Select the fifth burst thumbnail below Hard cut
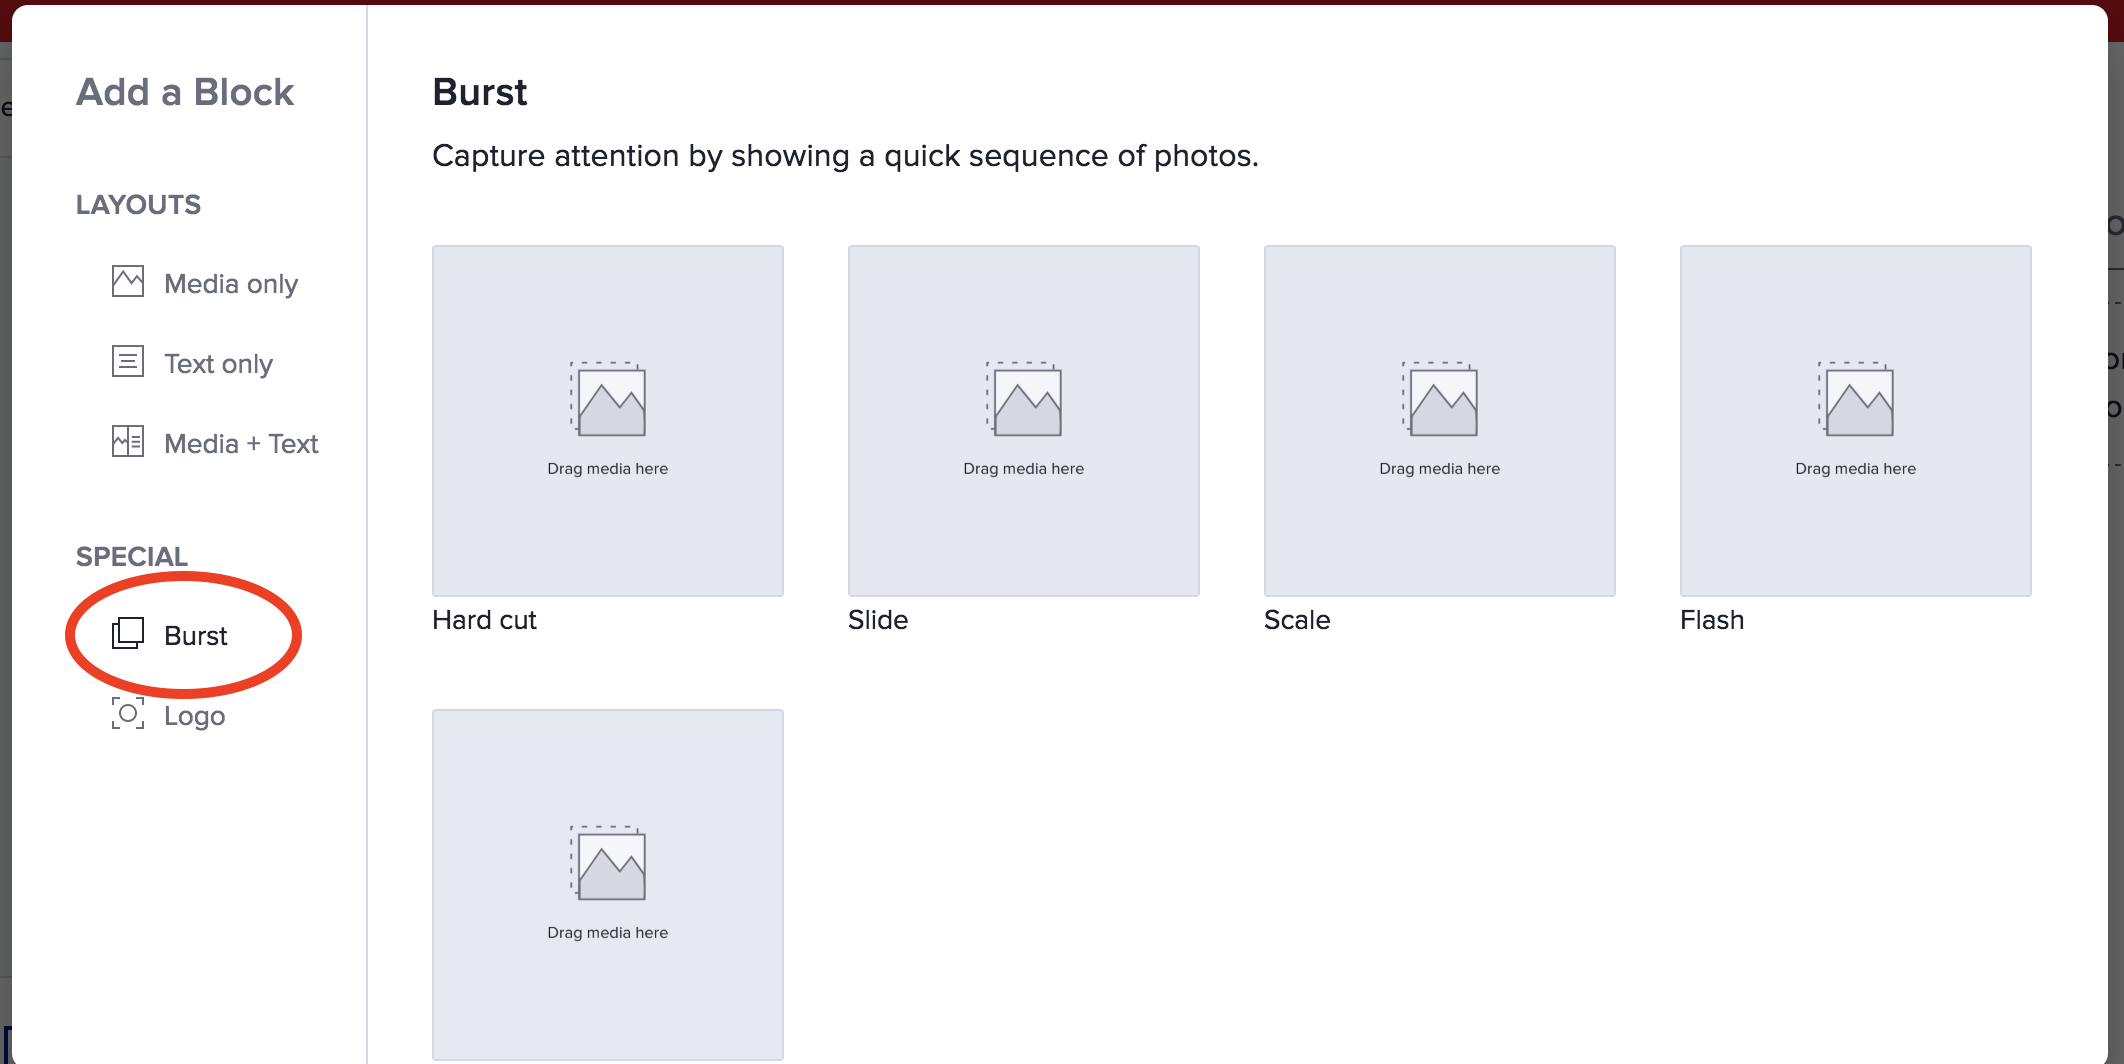2124x1064 pixels. point(608,885)
